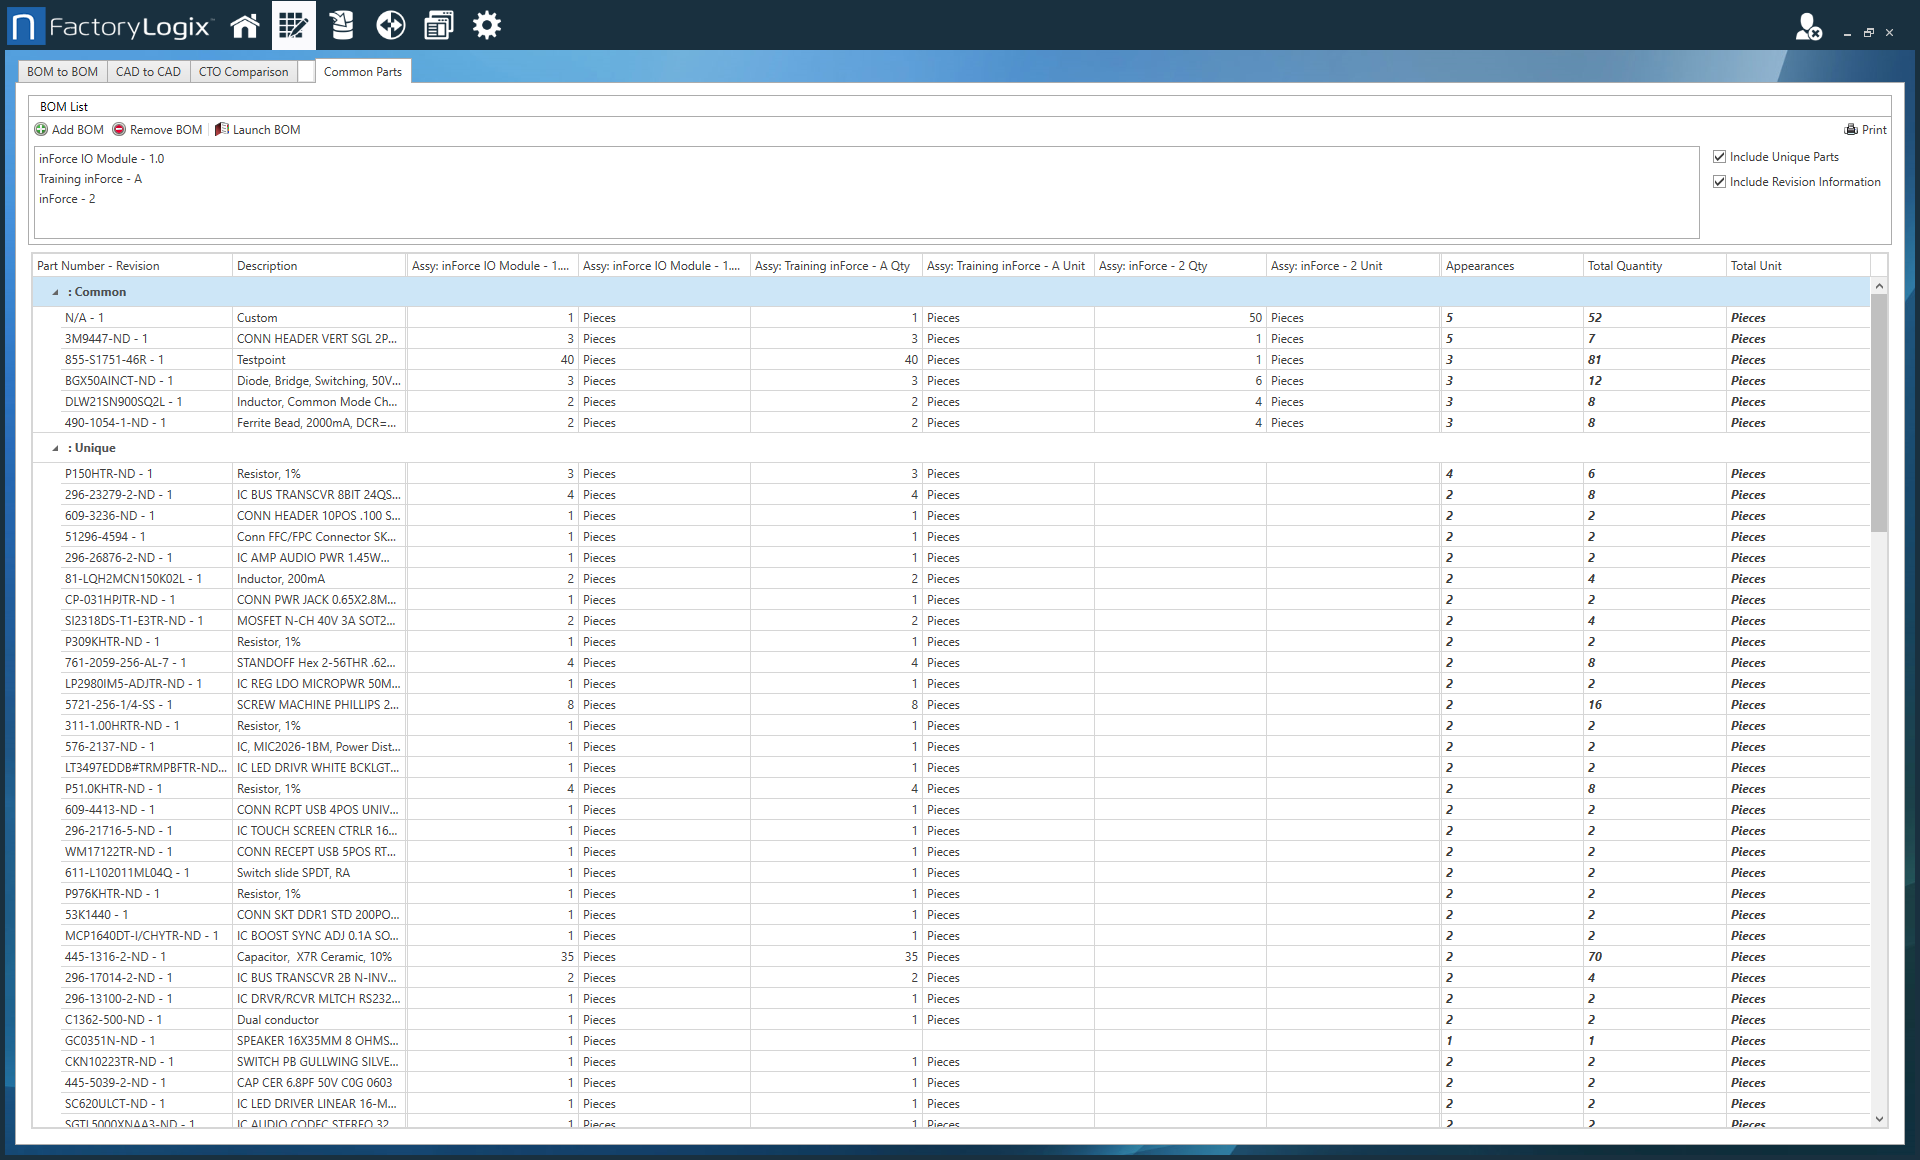Open the database stack module icon
This screenshot has height=1160, width=1920.
pos(342,26)
